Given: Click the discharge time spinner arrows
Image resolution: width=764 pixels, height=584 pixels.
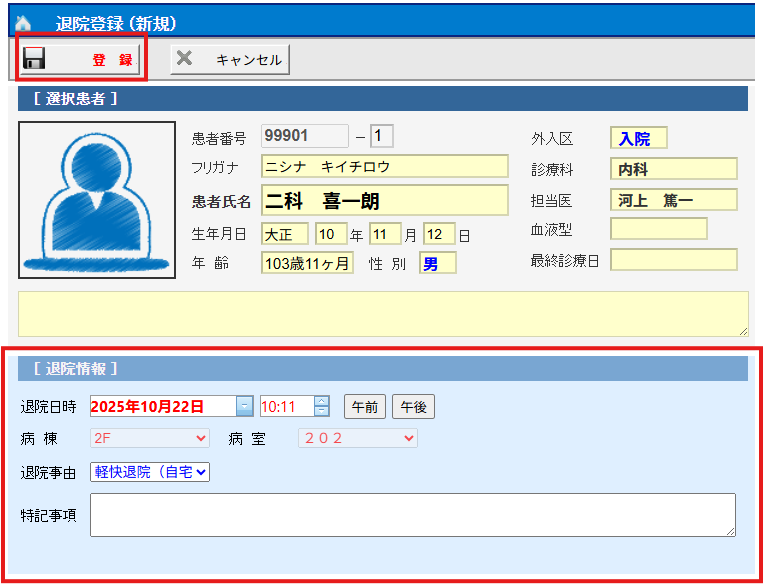Looking at the screenshot, I should coord(321,406).
